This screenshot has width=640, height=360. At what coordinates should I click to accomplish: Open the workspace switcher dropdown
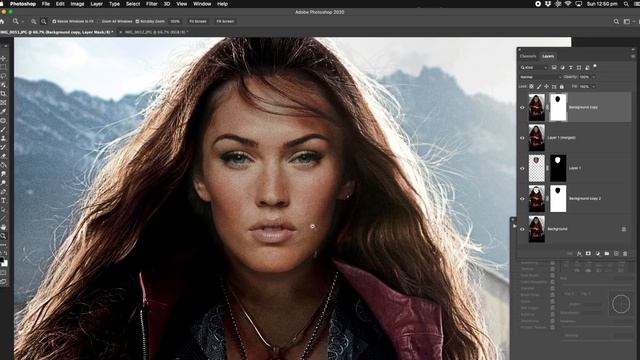[628, 21]
